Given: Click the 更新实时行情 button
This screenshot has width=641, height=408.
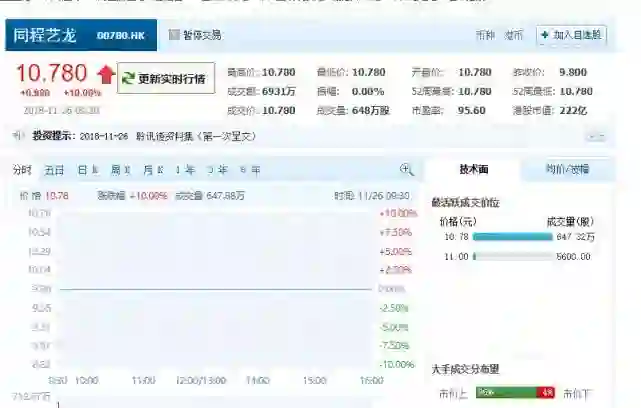Looking at the screenshot, I should [166, 78].
